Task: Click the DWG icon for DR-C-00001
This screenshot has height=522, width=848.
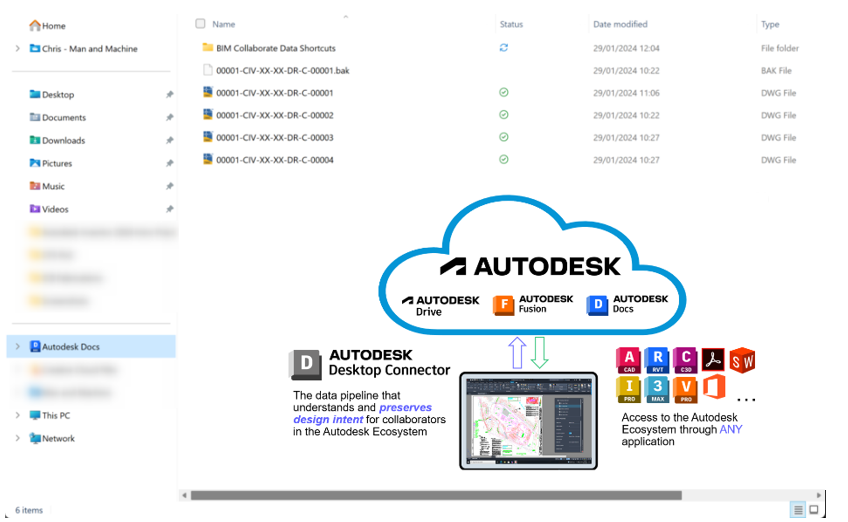Action: 208,92
